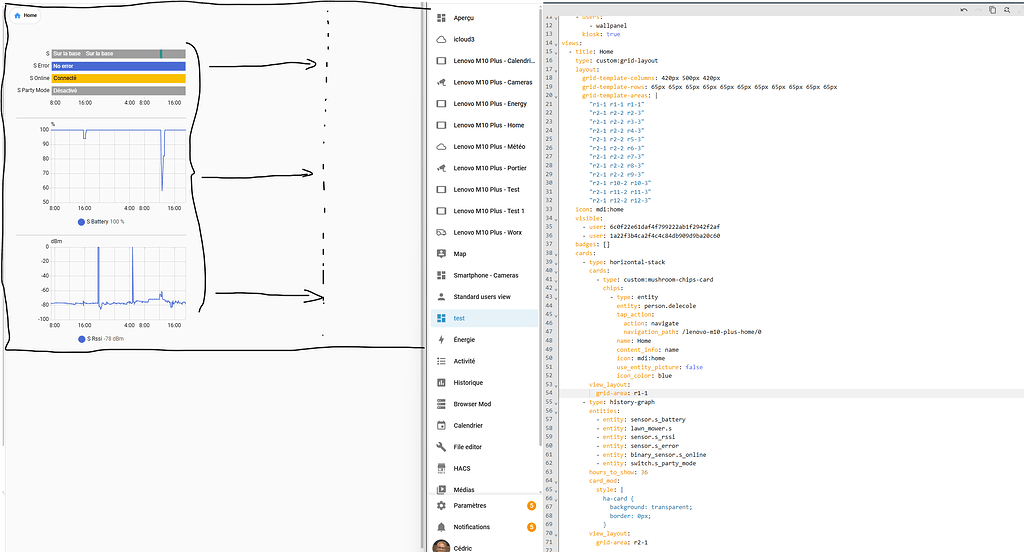1024x552 pixels.
Task: Open the icloud3 cloud icon in sidebar
Action: pyautogui.click(x=441, y=39)
